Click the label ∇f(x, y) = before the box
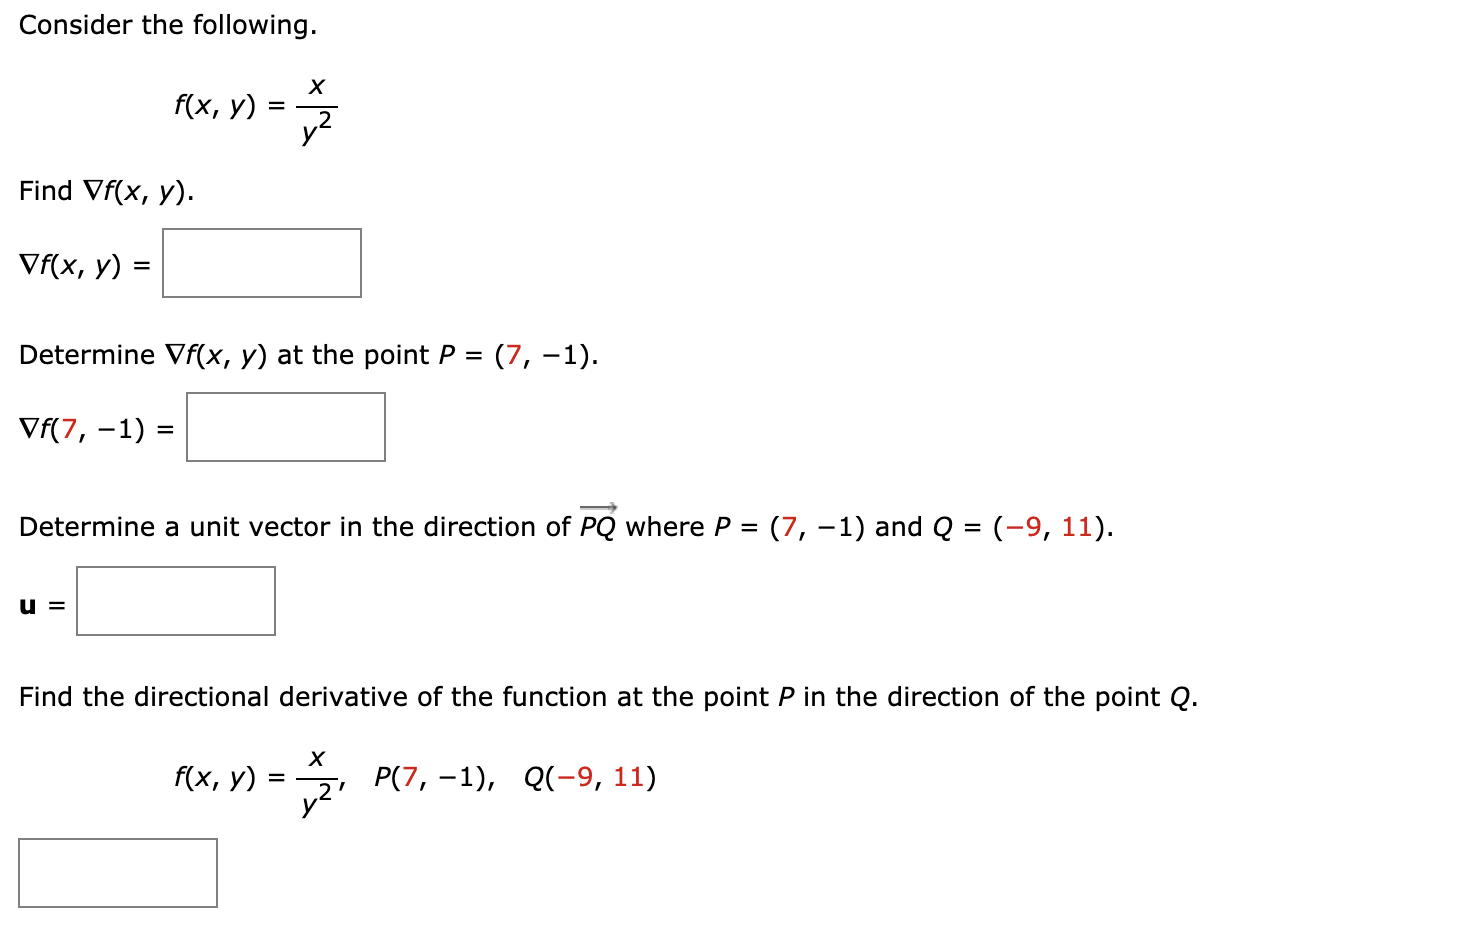Image resolution: width=1464 pixels, height=944 pixels. (x=85, y=263)
